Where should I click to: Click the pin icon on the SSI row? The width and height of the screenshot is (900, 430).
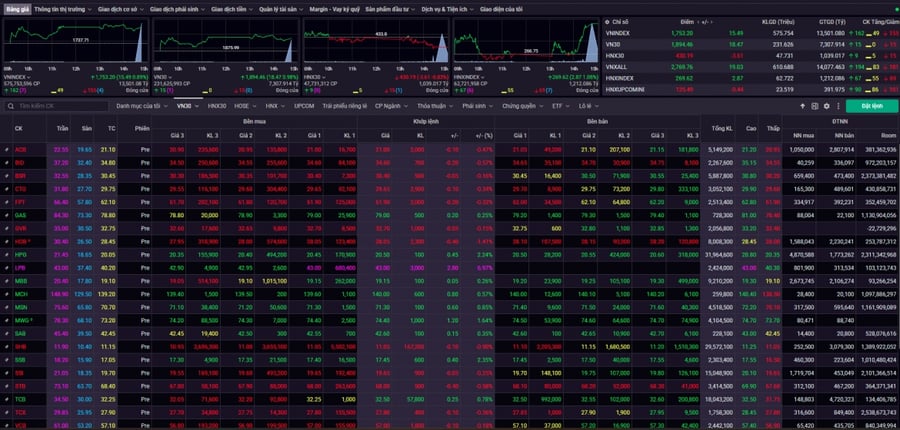7,373
